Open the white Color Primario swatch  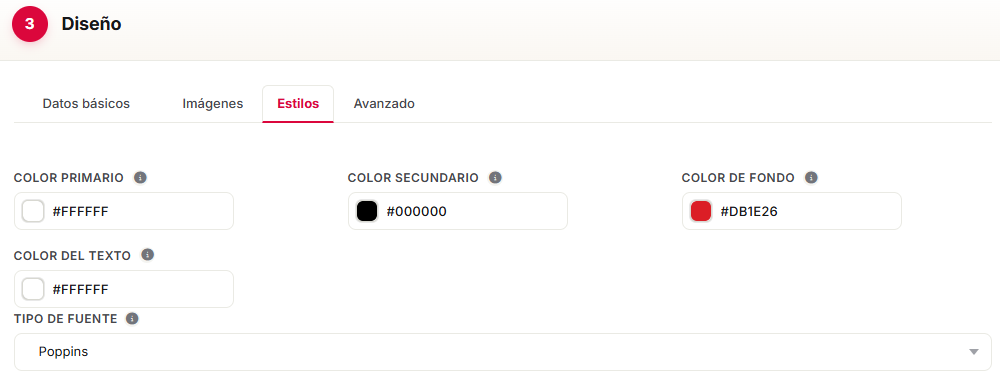[x=33, y=212]
